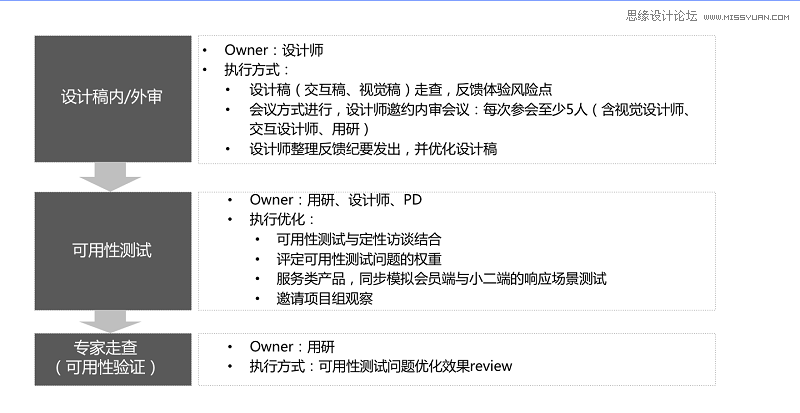The image size is (800, 413).
Task: Click the line '可用性测试与定性访谈结合'
Action: 359,239
